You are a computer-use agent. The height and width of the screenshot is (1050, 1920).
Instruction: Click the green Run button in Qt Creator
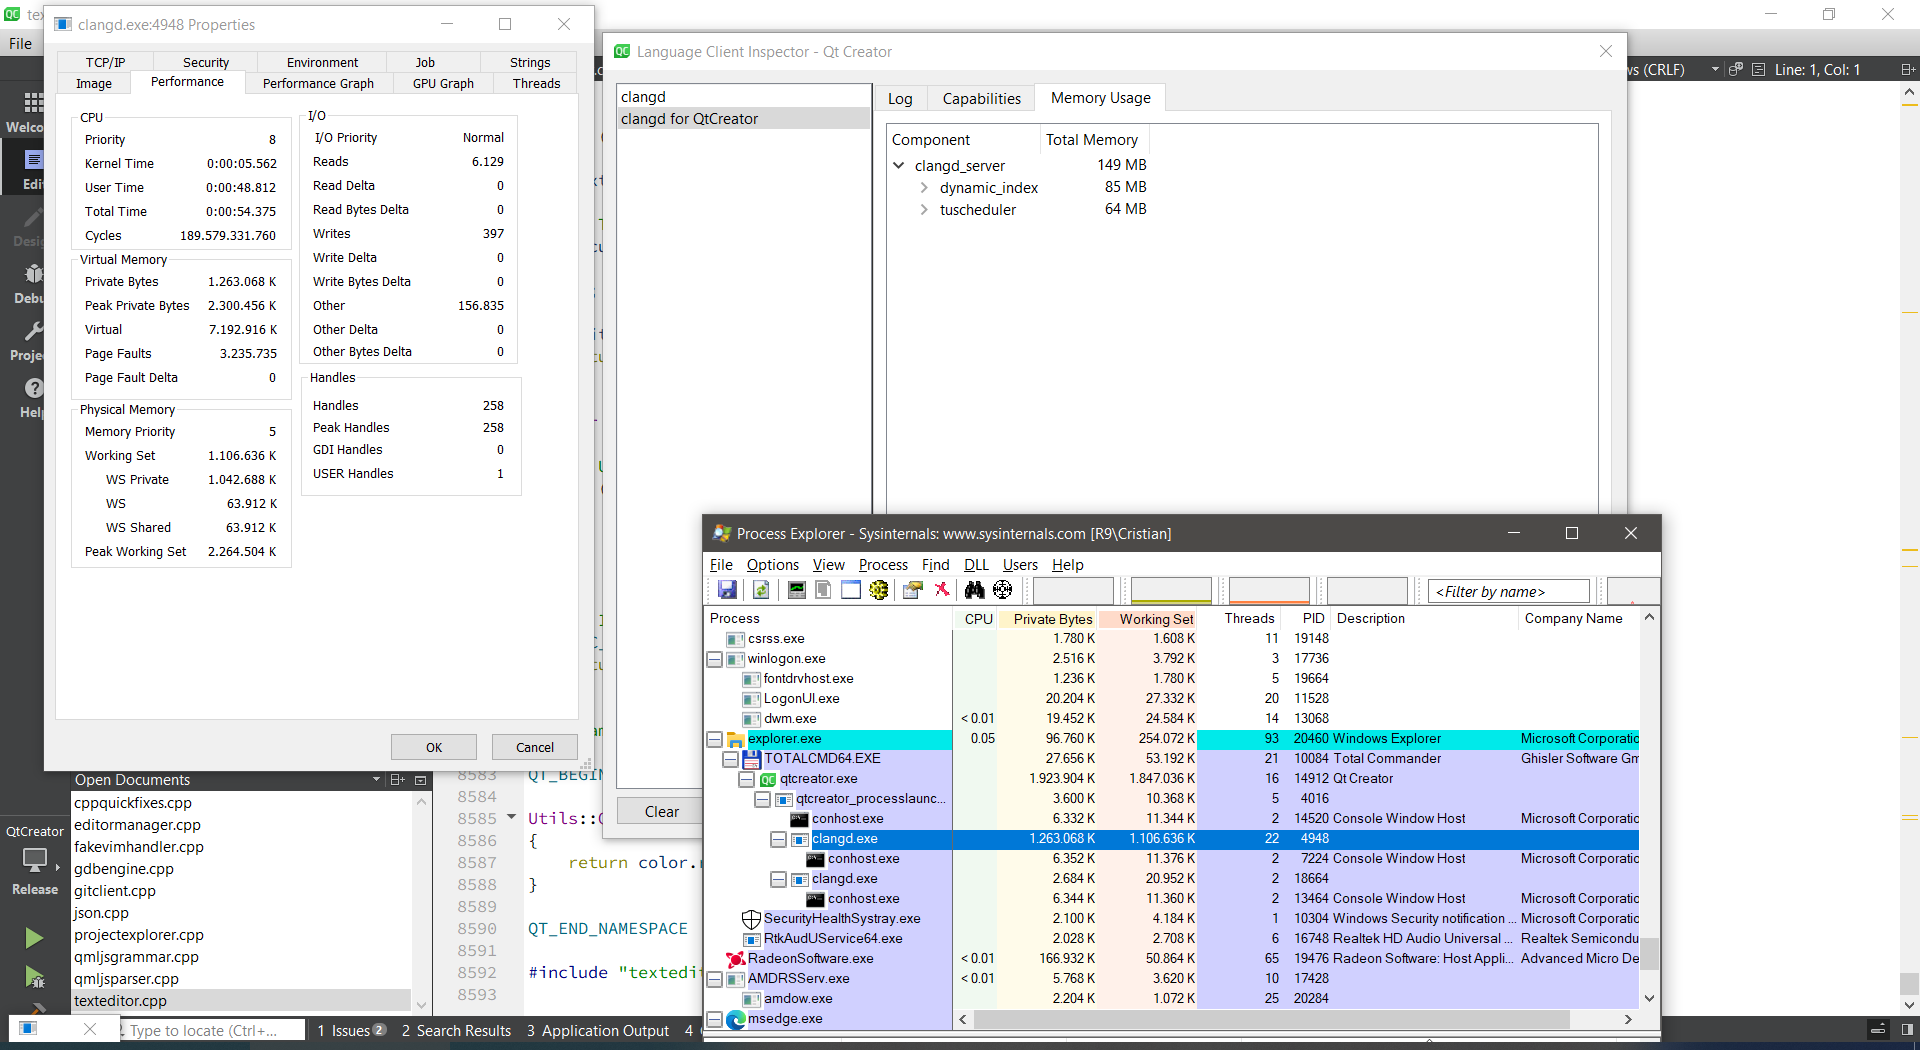pyautogui.click(x=34, y=937)
